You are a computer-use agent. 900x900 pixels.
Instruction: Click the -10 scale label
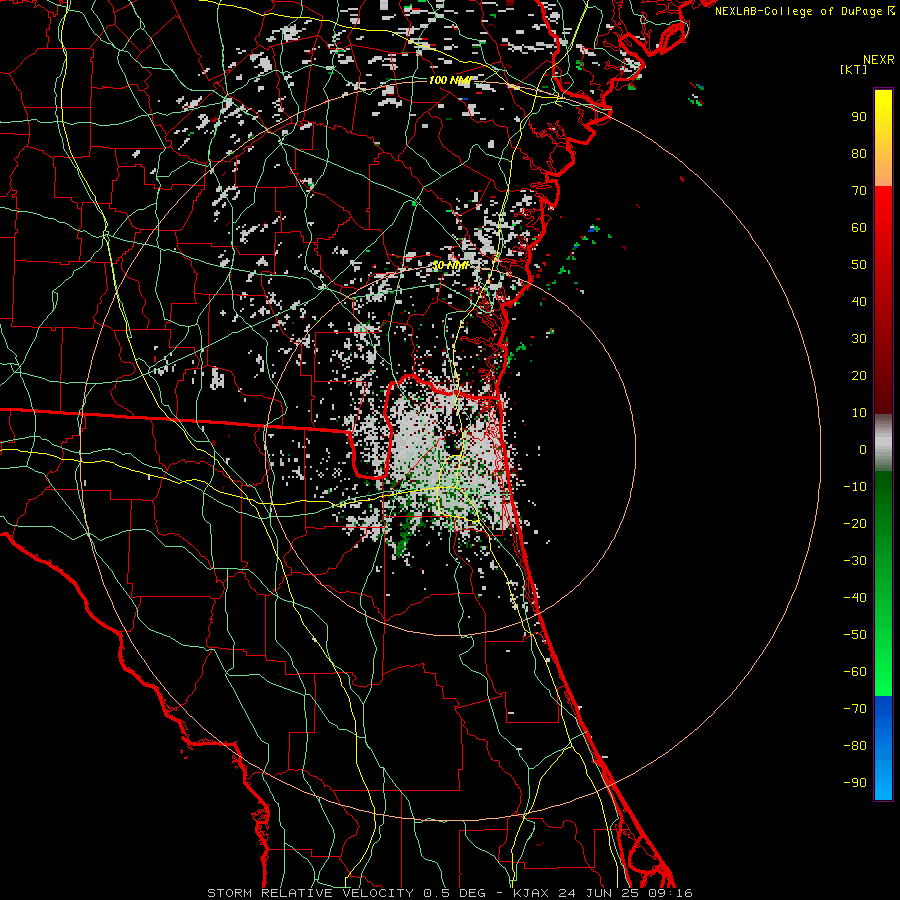pyautogui.click(x=855, y=487)
